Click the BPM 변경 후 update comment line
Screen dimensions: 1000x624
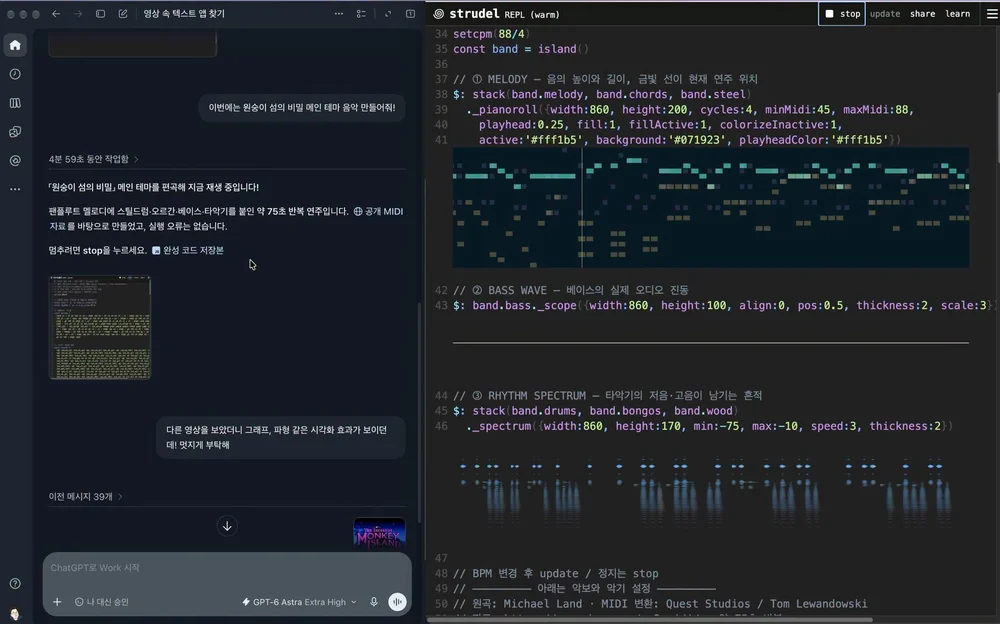(555, 574)
